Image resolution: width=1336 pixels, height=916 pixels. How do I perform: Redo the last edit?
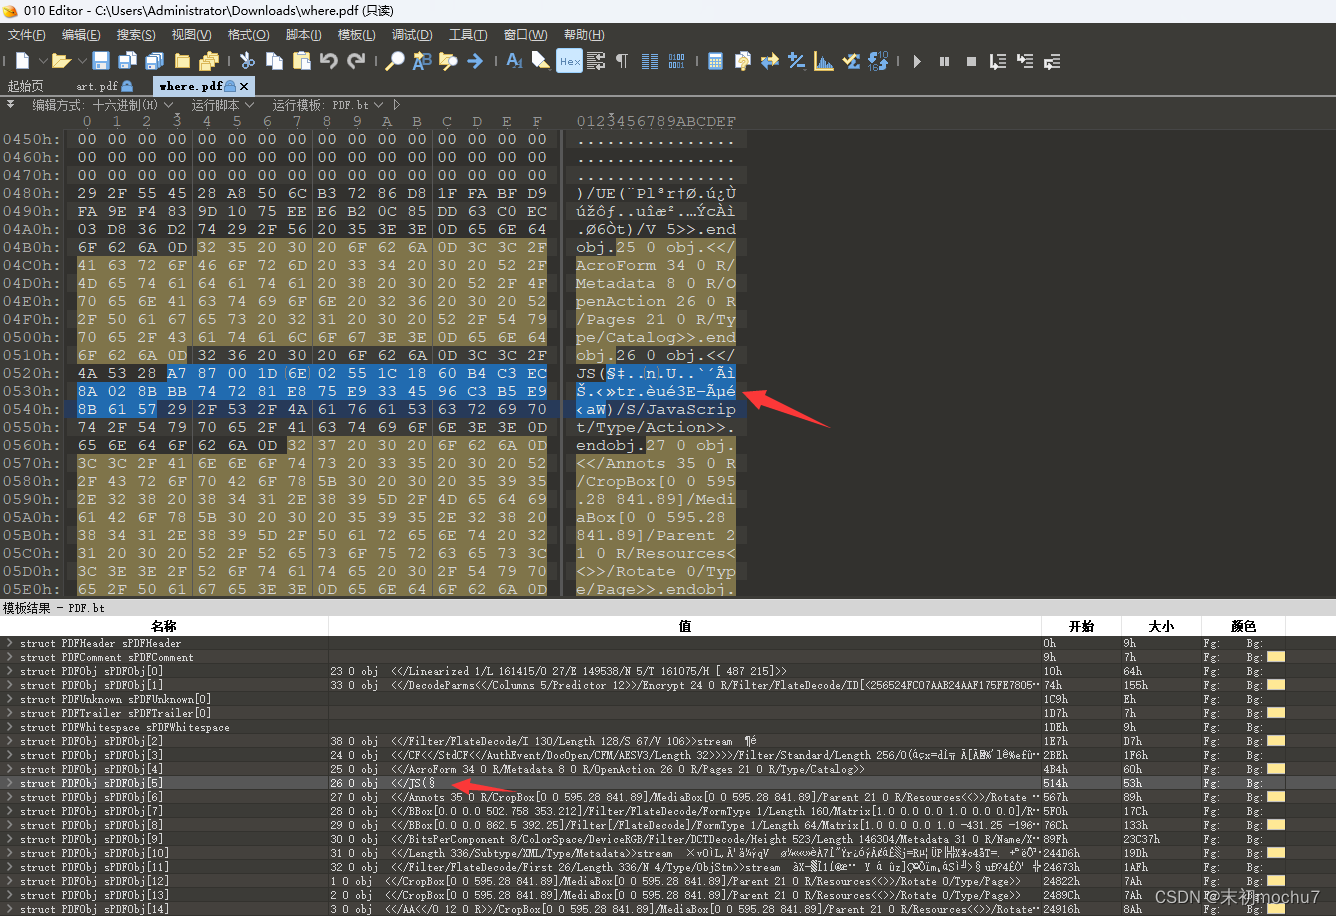tap(356, 61)
